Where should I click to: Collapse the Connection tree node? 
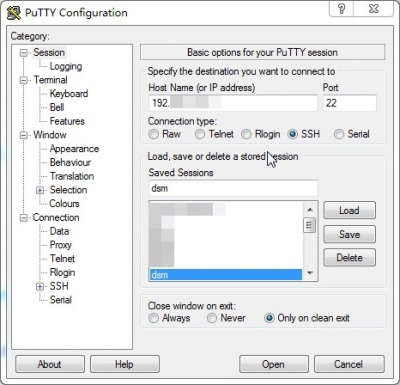23,218
